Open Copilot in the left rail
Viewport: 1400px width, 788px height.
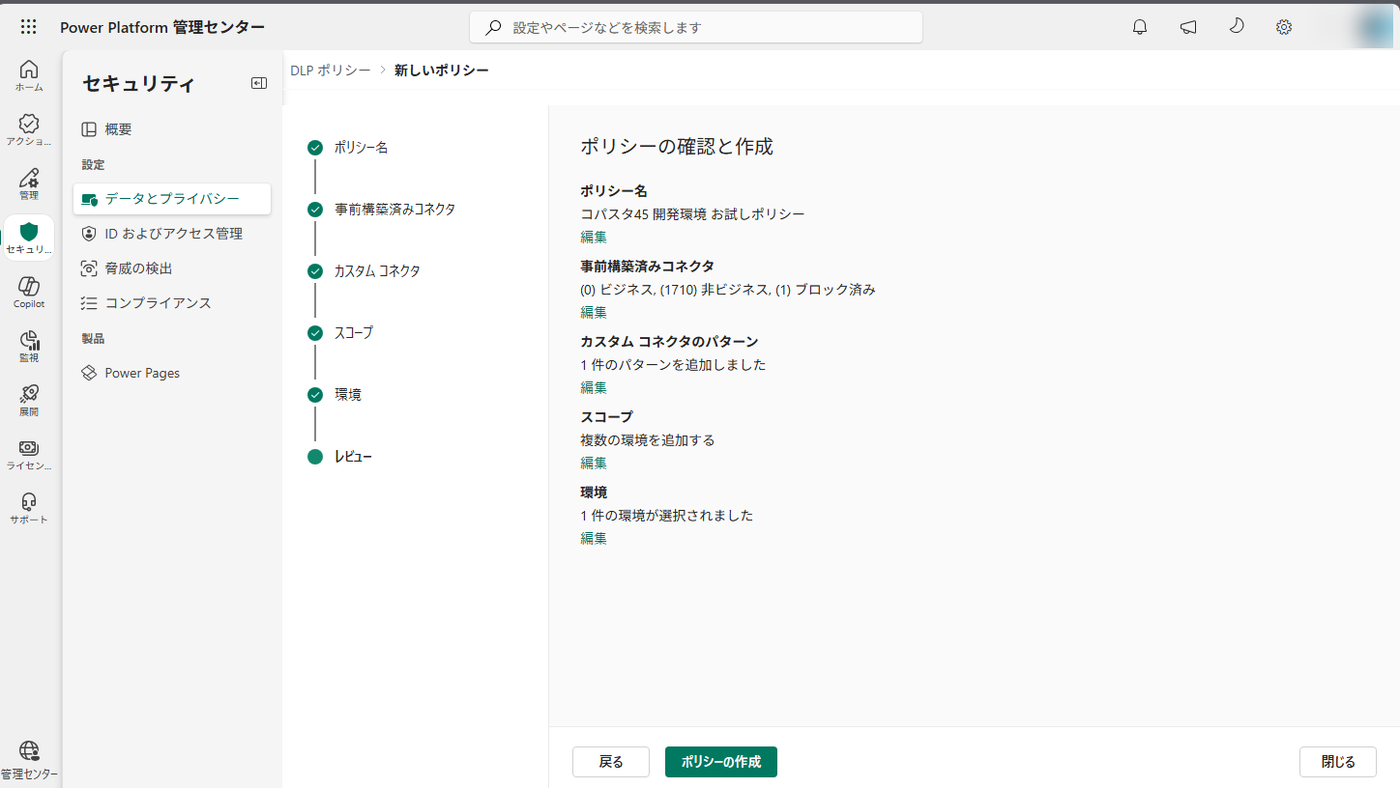point(29,292)
